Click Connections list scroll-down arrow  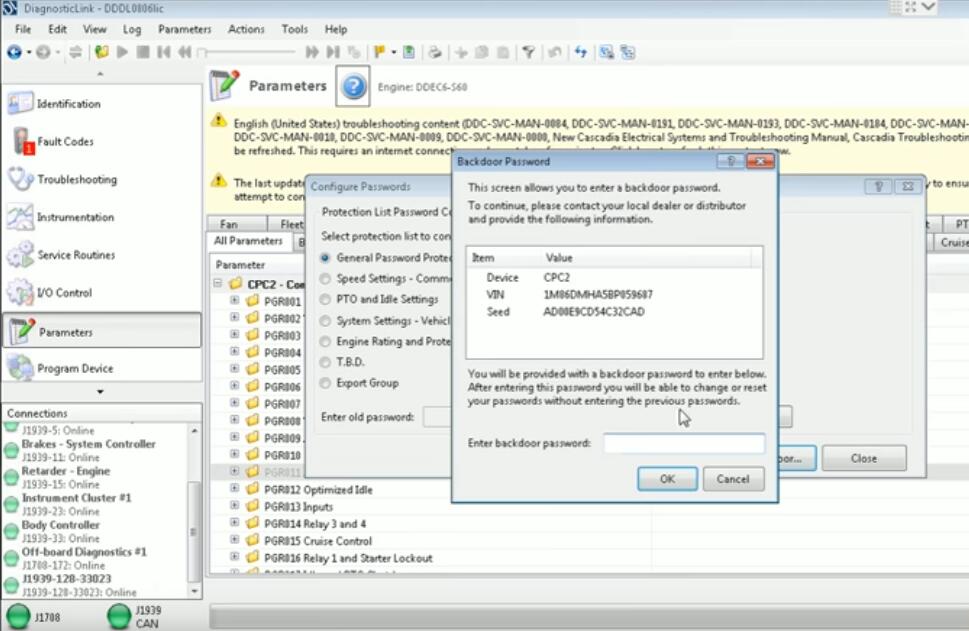click(195, 591)
